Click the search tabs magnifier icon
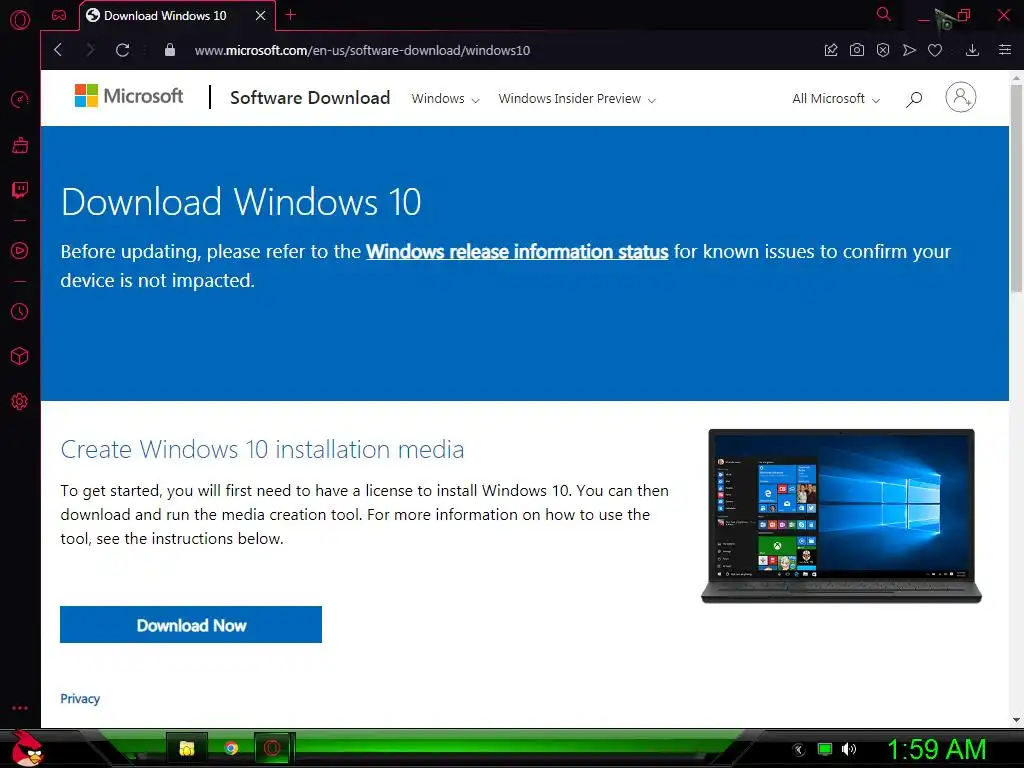Viewport: 1024px width, 768px height. point(884,14)
